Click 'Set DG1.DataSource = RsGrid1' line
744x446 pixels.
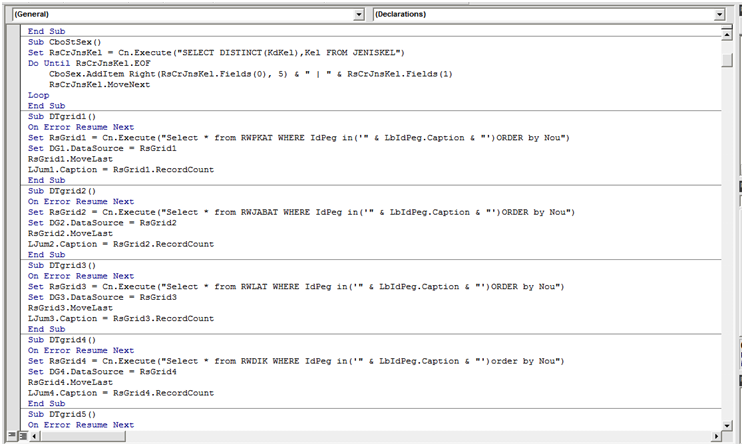click(x=102, y=148)
